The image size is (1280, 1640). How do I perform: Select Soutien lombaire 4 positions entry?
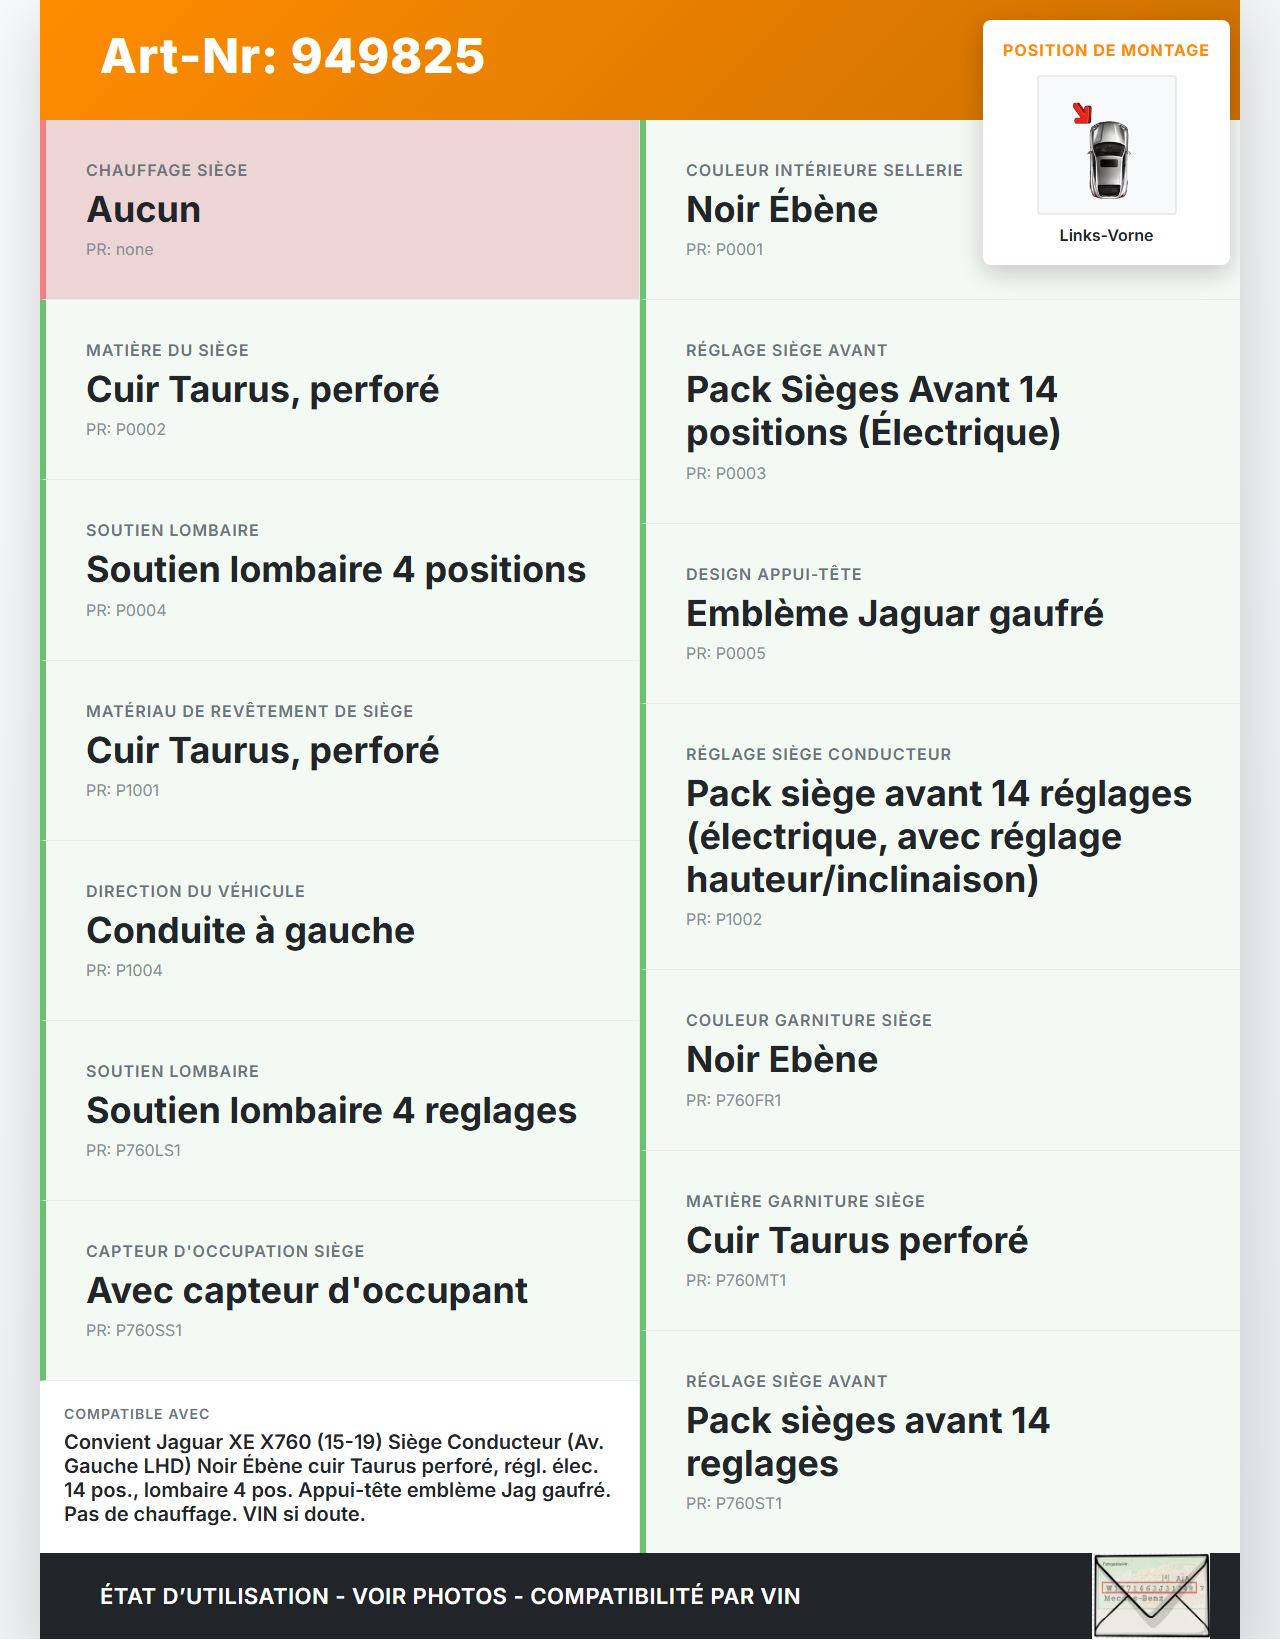[x=336, y=570]
